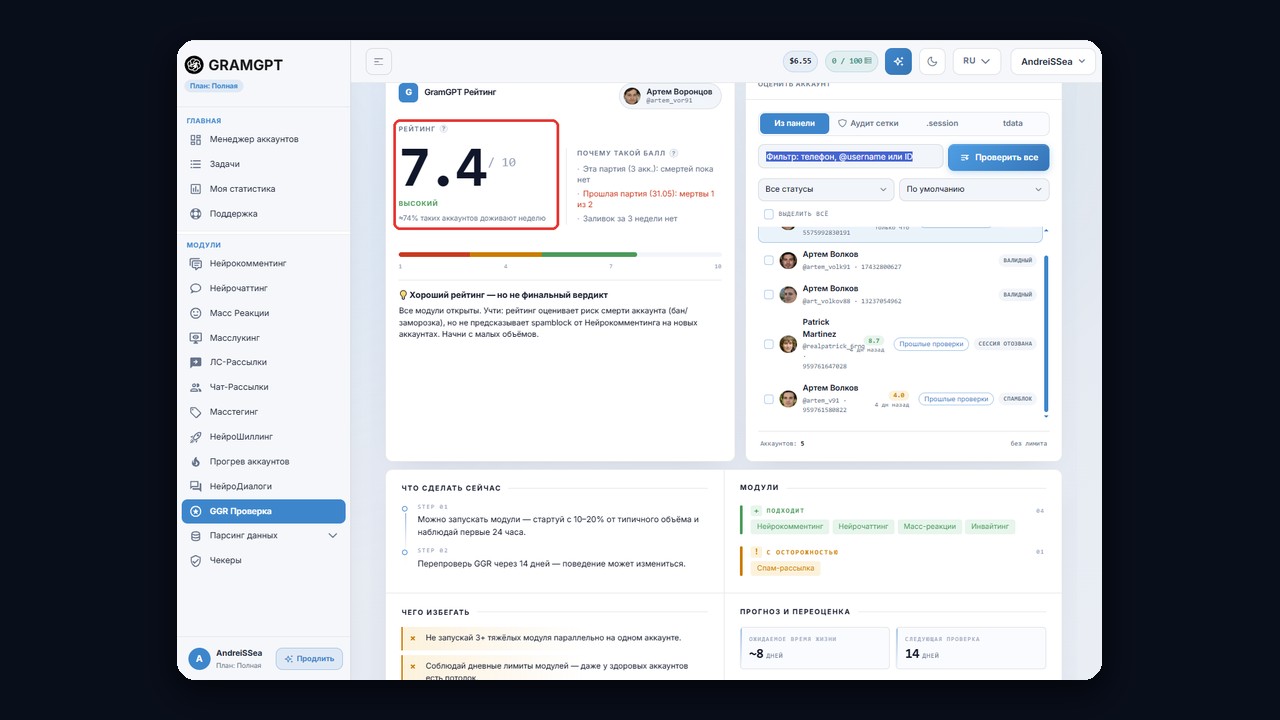
Task: Open Прошлые проверки for @artem_v91
Action: click(x=957, y=399)
